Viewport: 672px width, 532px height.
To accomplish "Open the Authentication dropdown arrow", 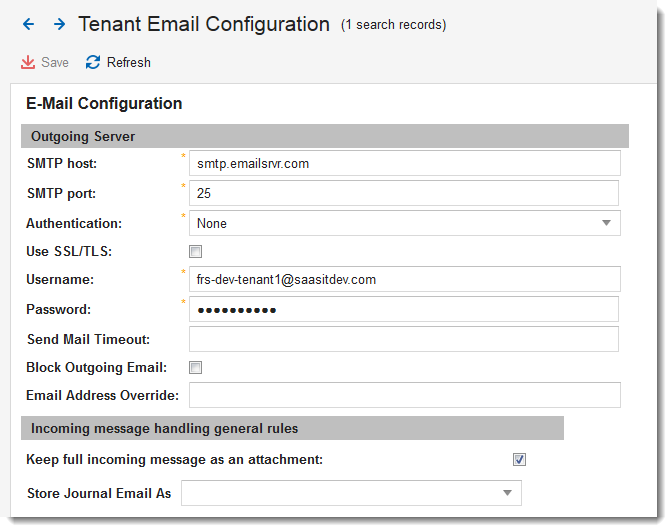I will pos(606,223).
